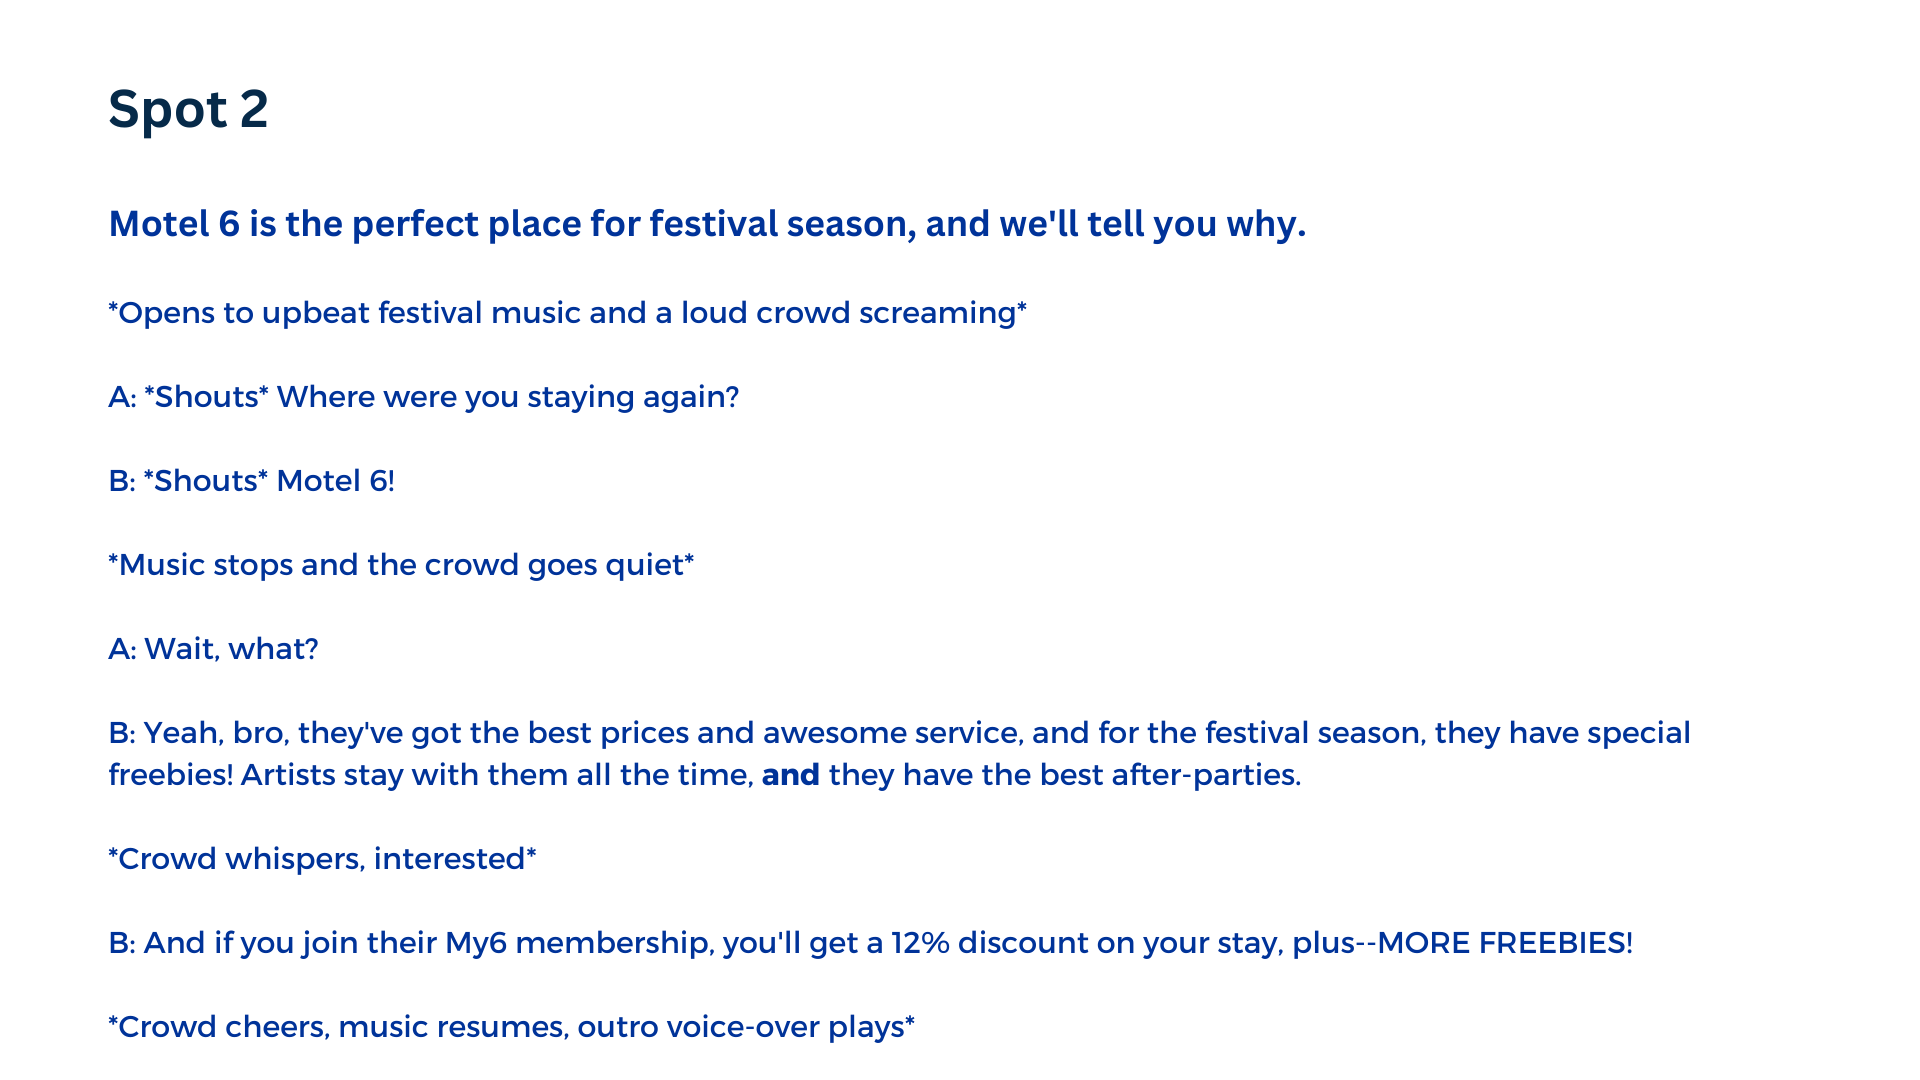Click the 'Spot 2' slide title
Screen dimensions: 1920x1080
pos(188,109)
